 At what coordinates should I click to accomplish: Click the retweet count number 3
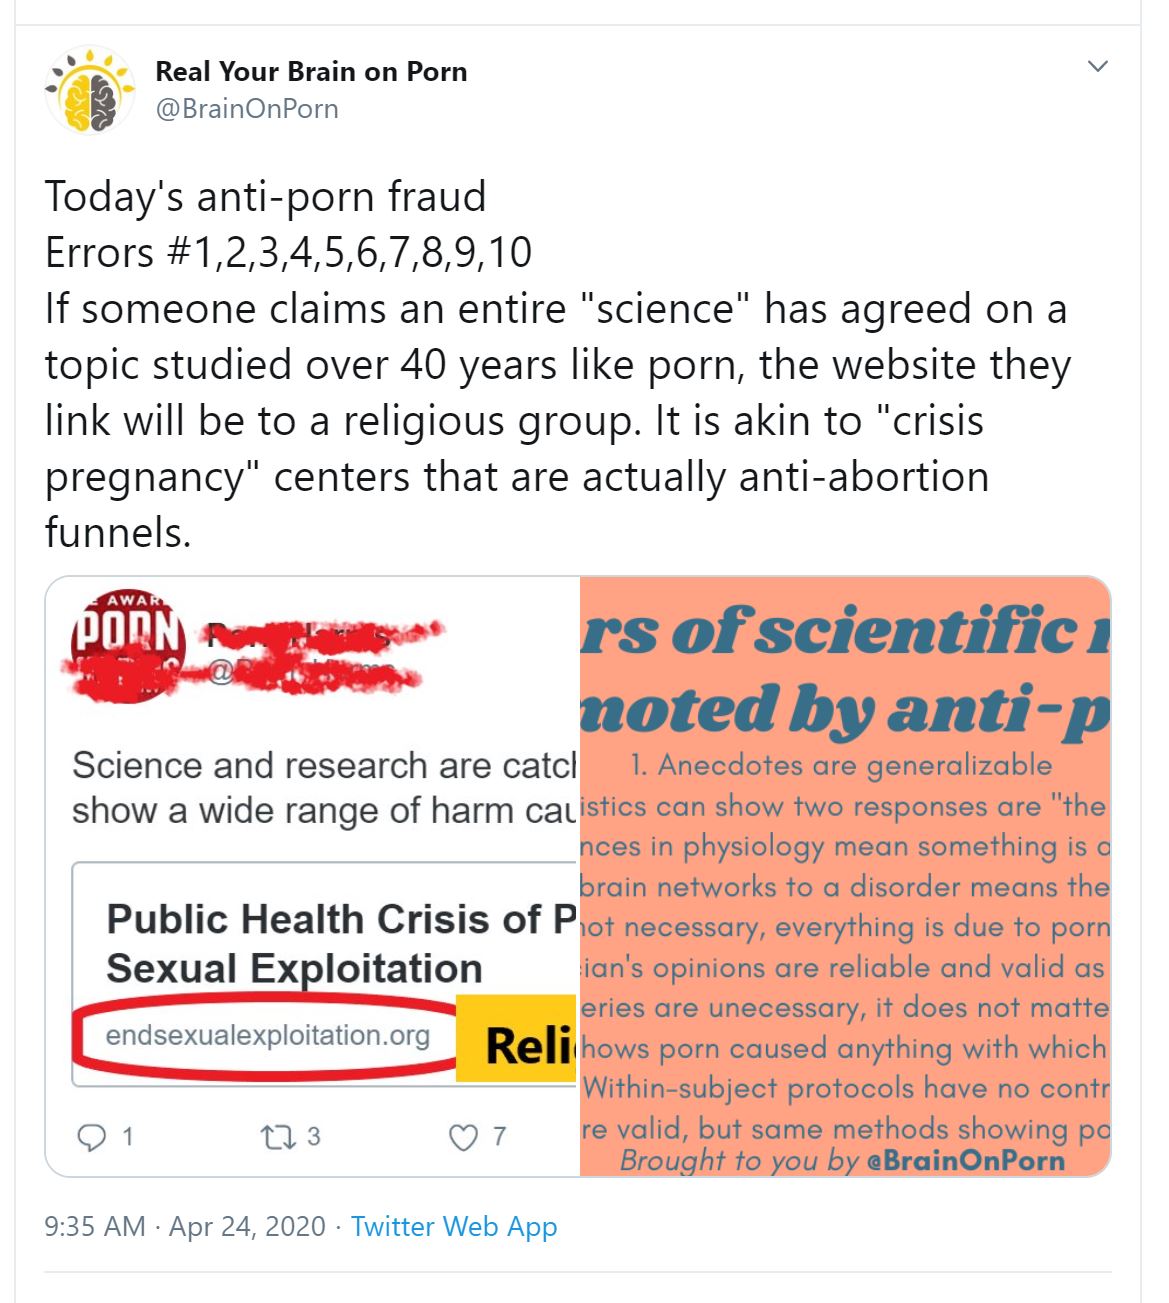click(x=313, y=1136)
